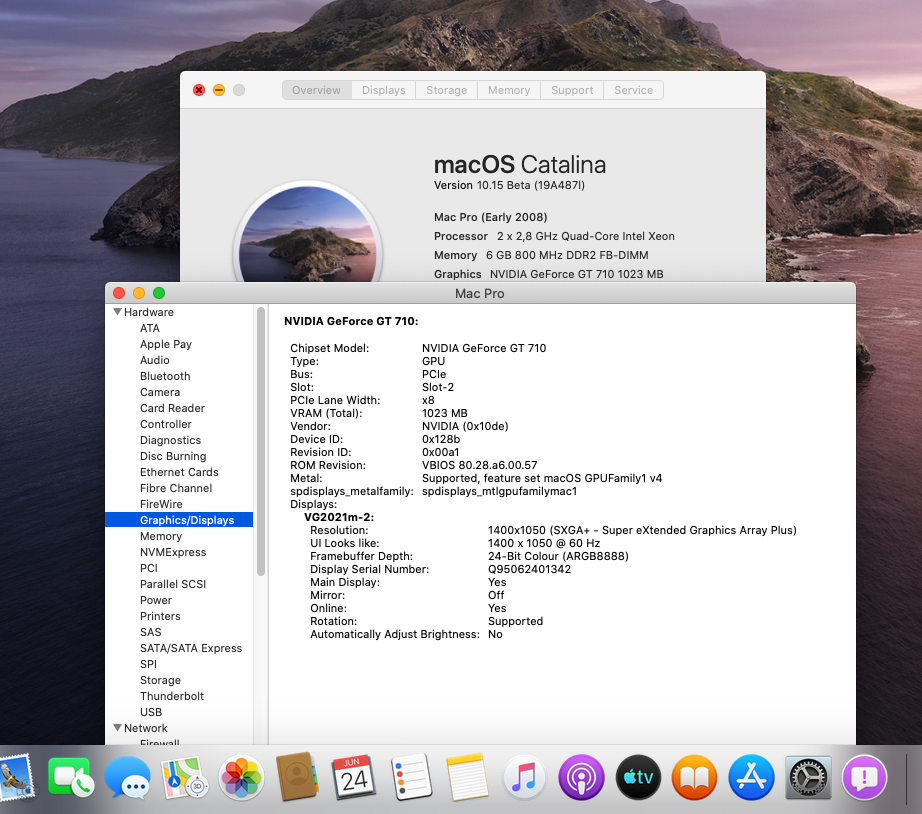
Task: Open Contacts book icon in dock
Action: coord(298,778)
